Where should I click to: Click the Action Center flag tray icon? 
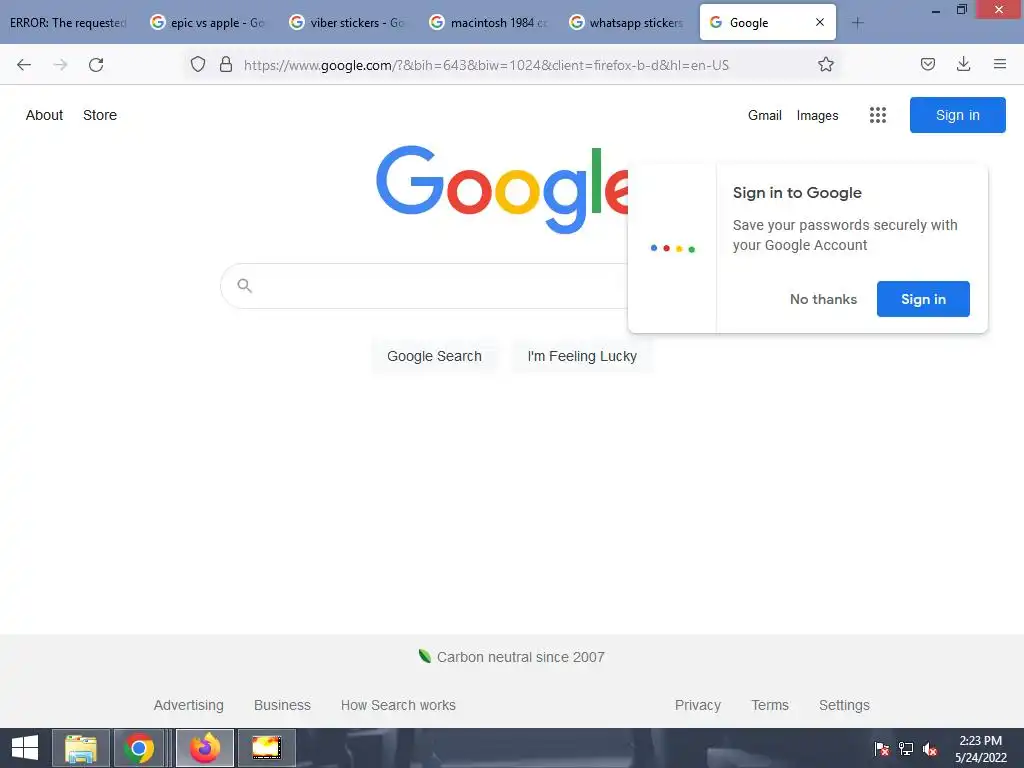pyautogui.click(x=881, y=748)
